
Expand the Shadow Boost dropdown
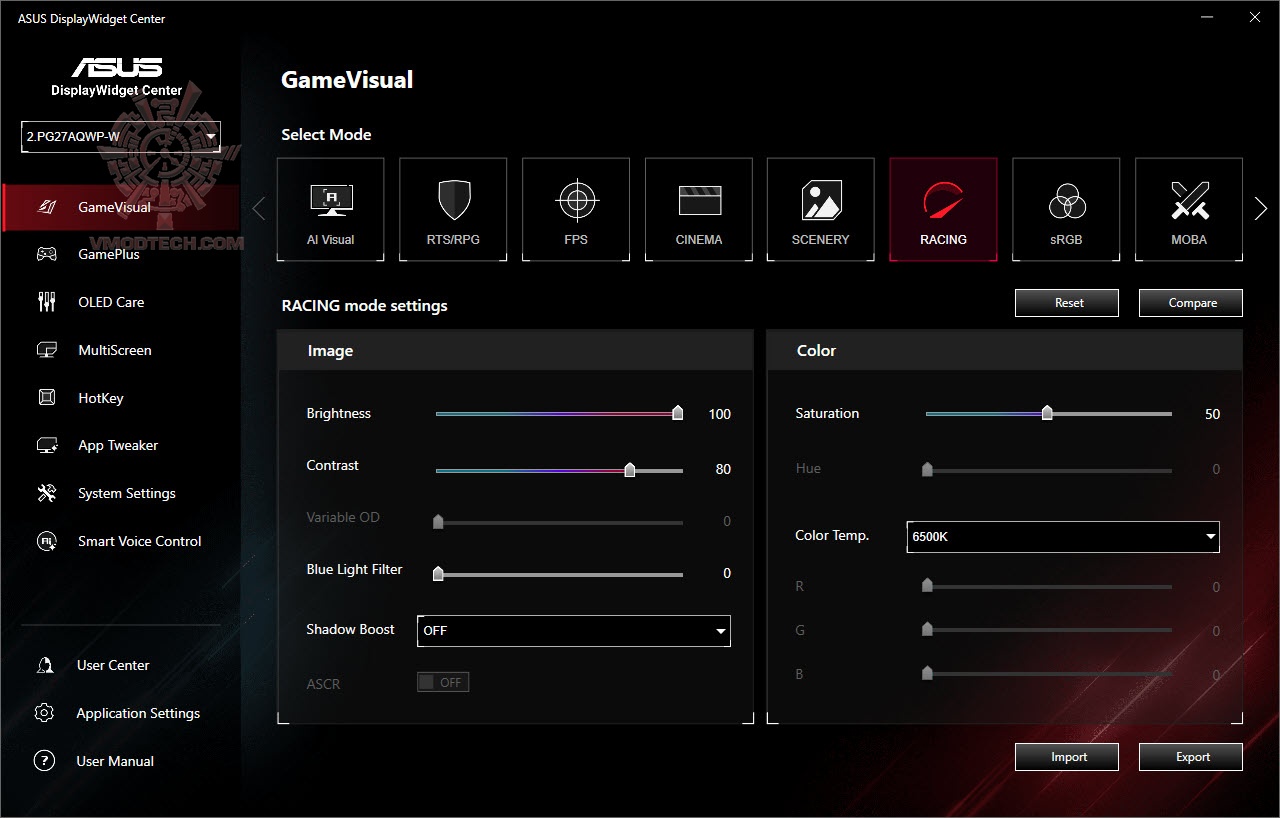pos(574,631)
